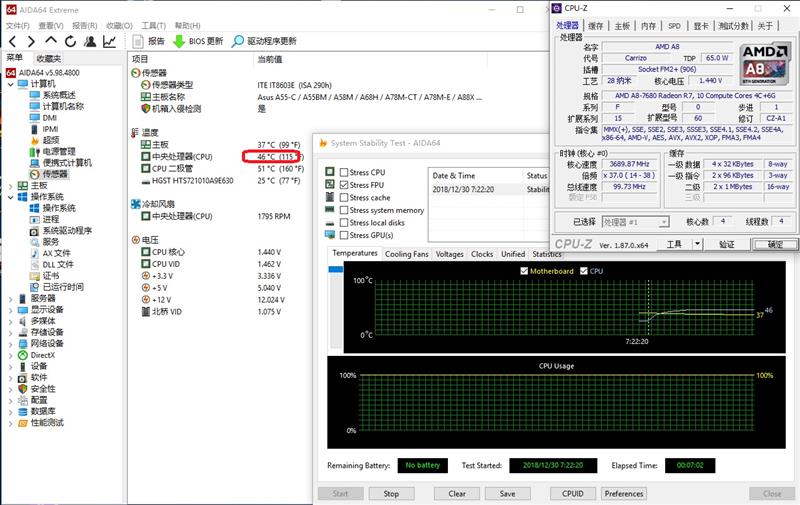Viewport: 800px width, 505px height.
Task: Enable the Stress CPU checkbox
Action: pos(344,172)
